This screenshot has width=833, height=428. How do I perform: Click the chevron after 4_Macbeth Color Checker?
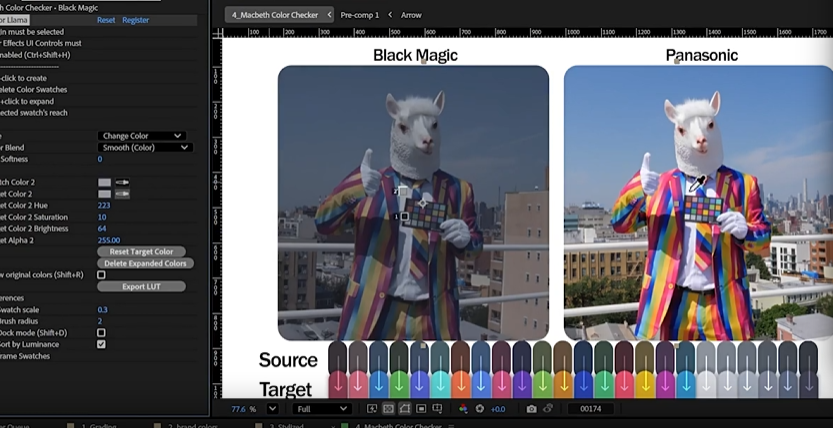(x=329, y=15)
